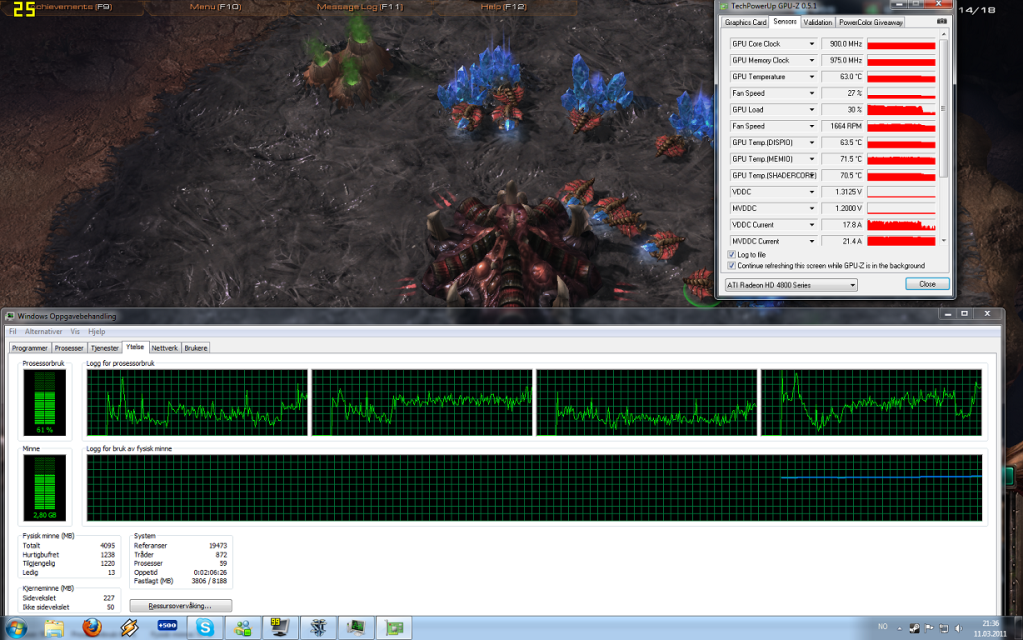Toggle Log to file checkbox

(731, 254)
